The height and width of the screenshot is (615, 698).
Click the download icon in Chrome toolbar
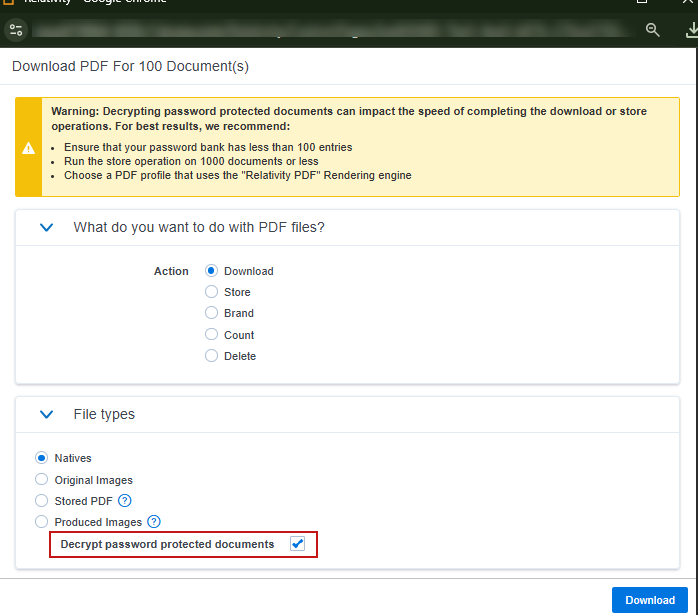691,30
